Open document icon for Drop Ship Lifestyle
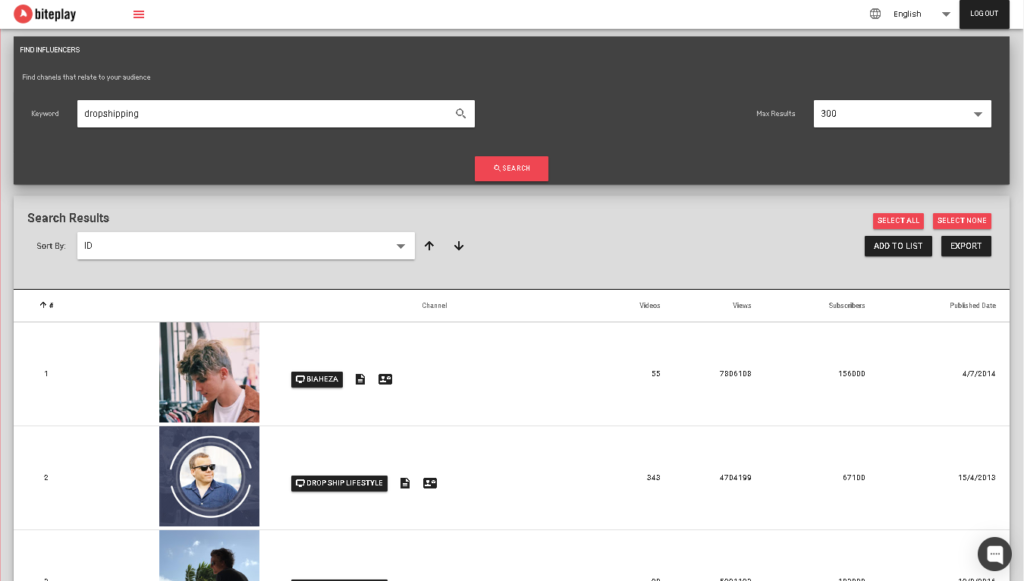Image resolution: width=1024 pixels, height=581 pixels. point(405,483)
